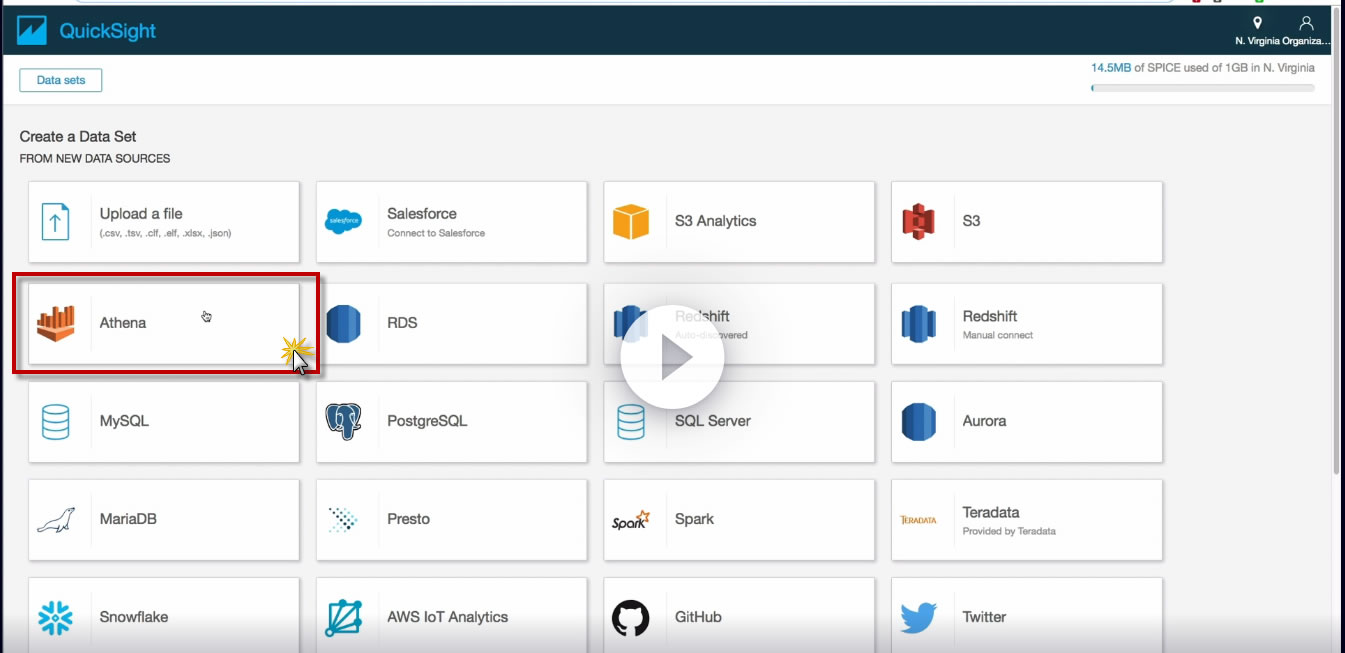
Task: Click the SQL Server cylinder icon
Action: pyautogui.click(x=631, y=421)
